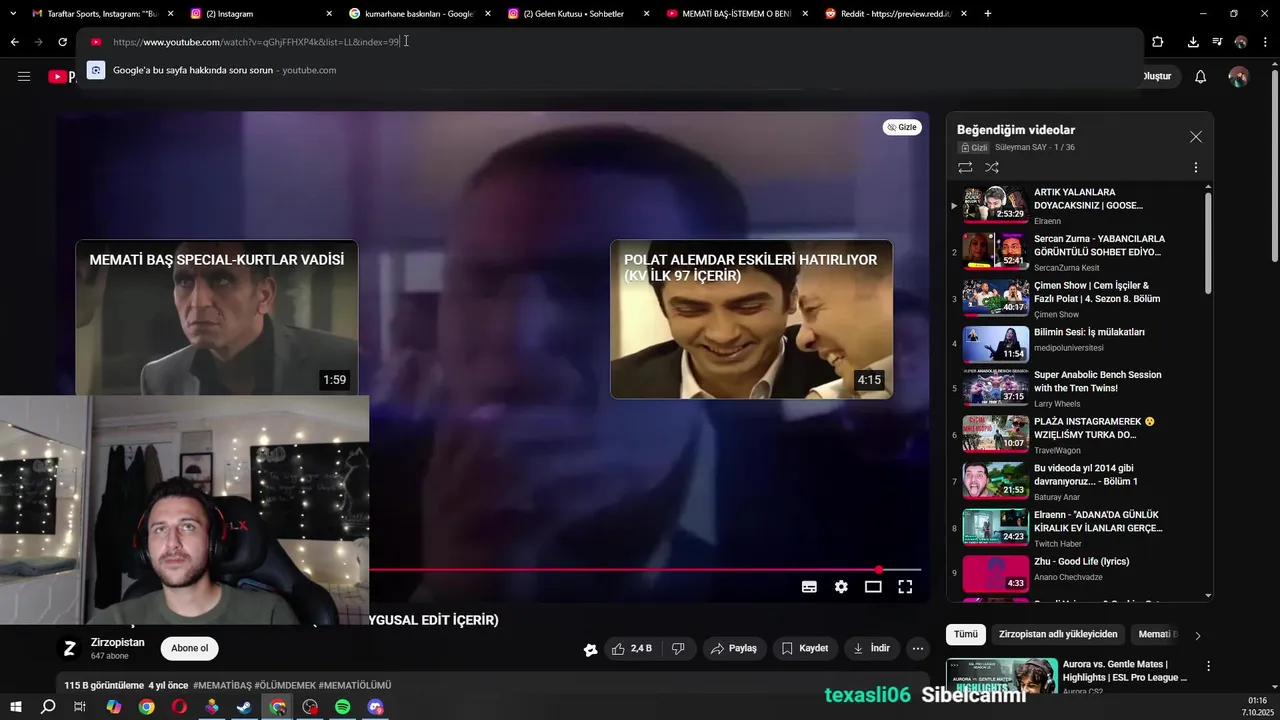The image size is (1280, 720).
Task: Open Opera browser from the taskbar
Action: point(179,707)
